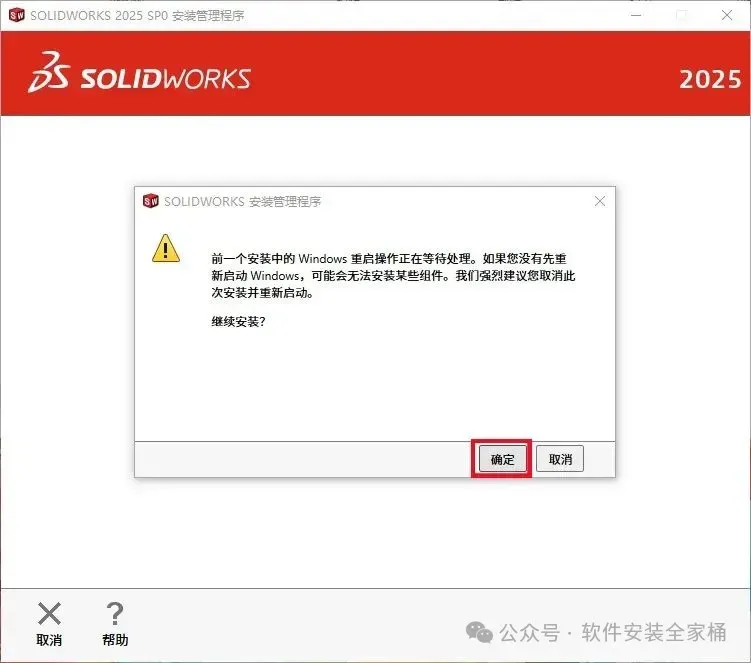Click the 帮助 label under the question mark
Screen dimensions: 751x663
[115, 640]
